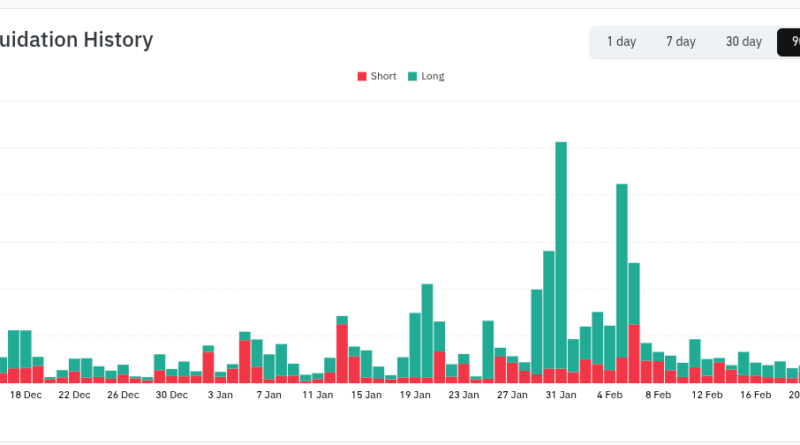Click the partially visible dark 90 day tab
This screenshot has height=445, width=800.
[792, 42]
